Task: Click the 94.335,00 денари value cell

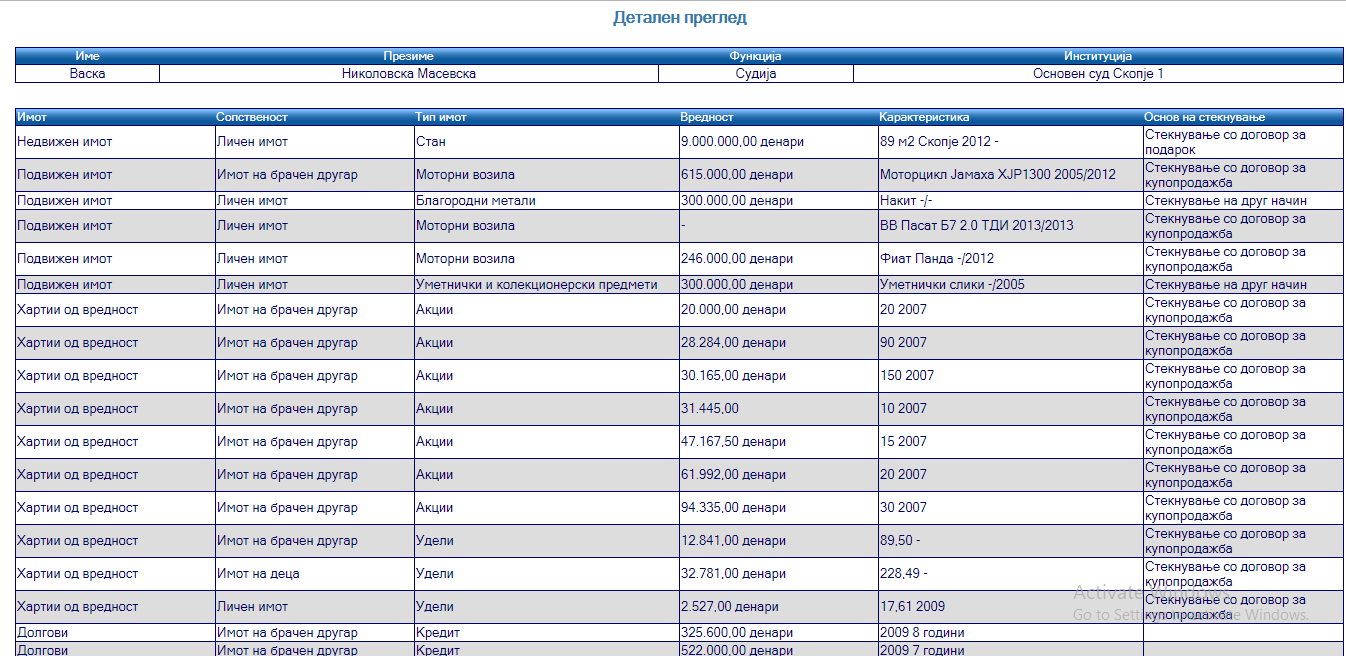Action: click(733, 508)
